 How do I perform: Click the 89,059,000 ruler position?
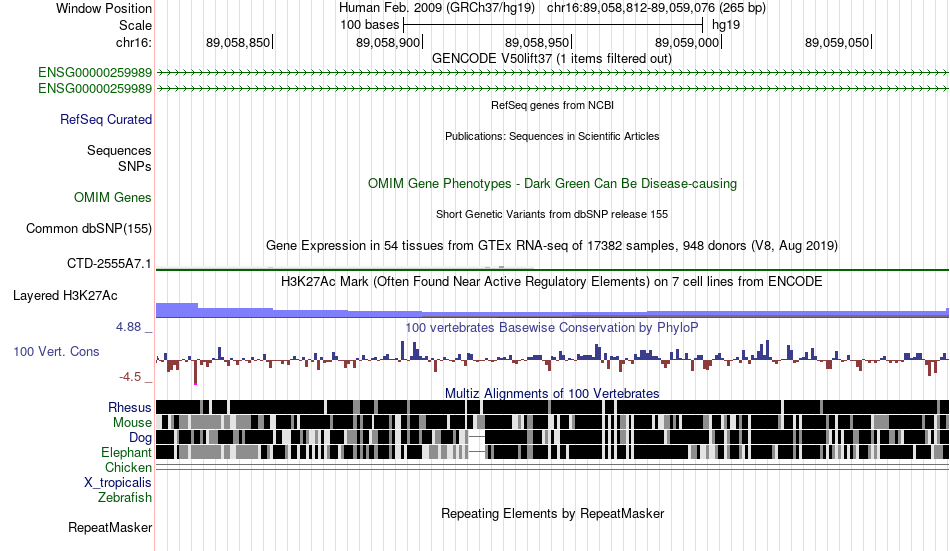click(688, 42)
